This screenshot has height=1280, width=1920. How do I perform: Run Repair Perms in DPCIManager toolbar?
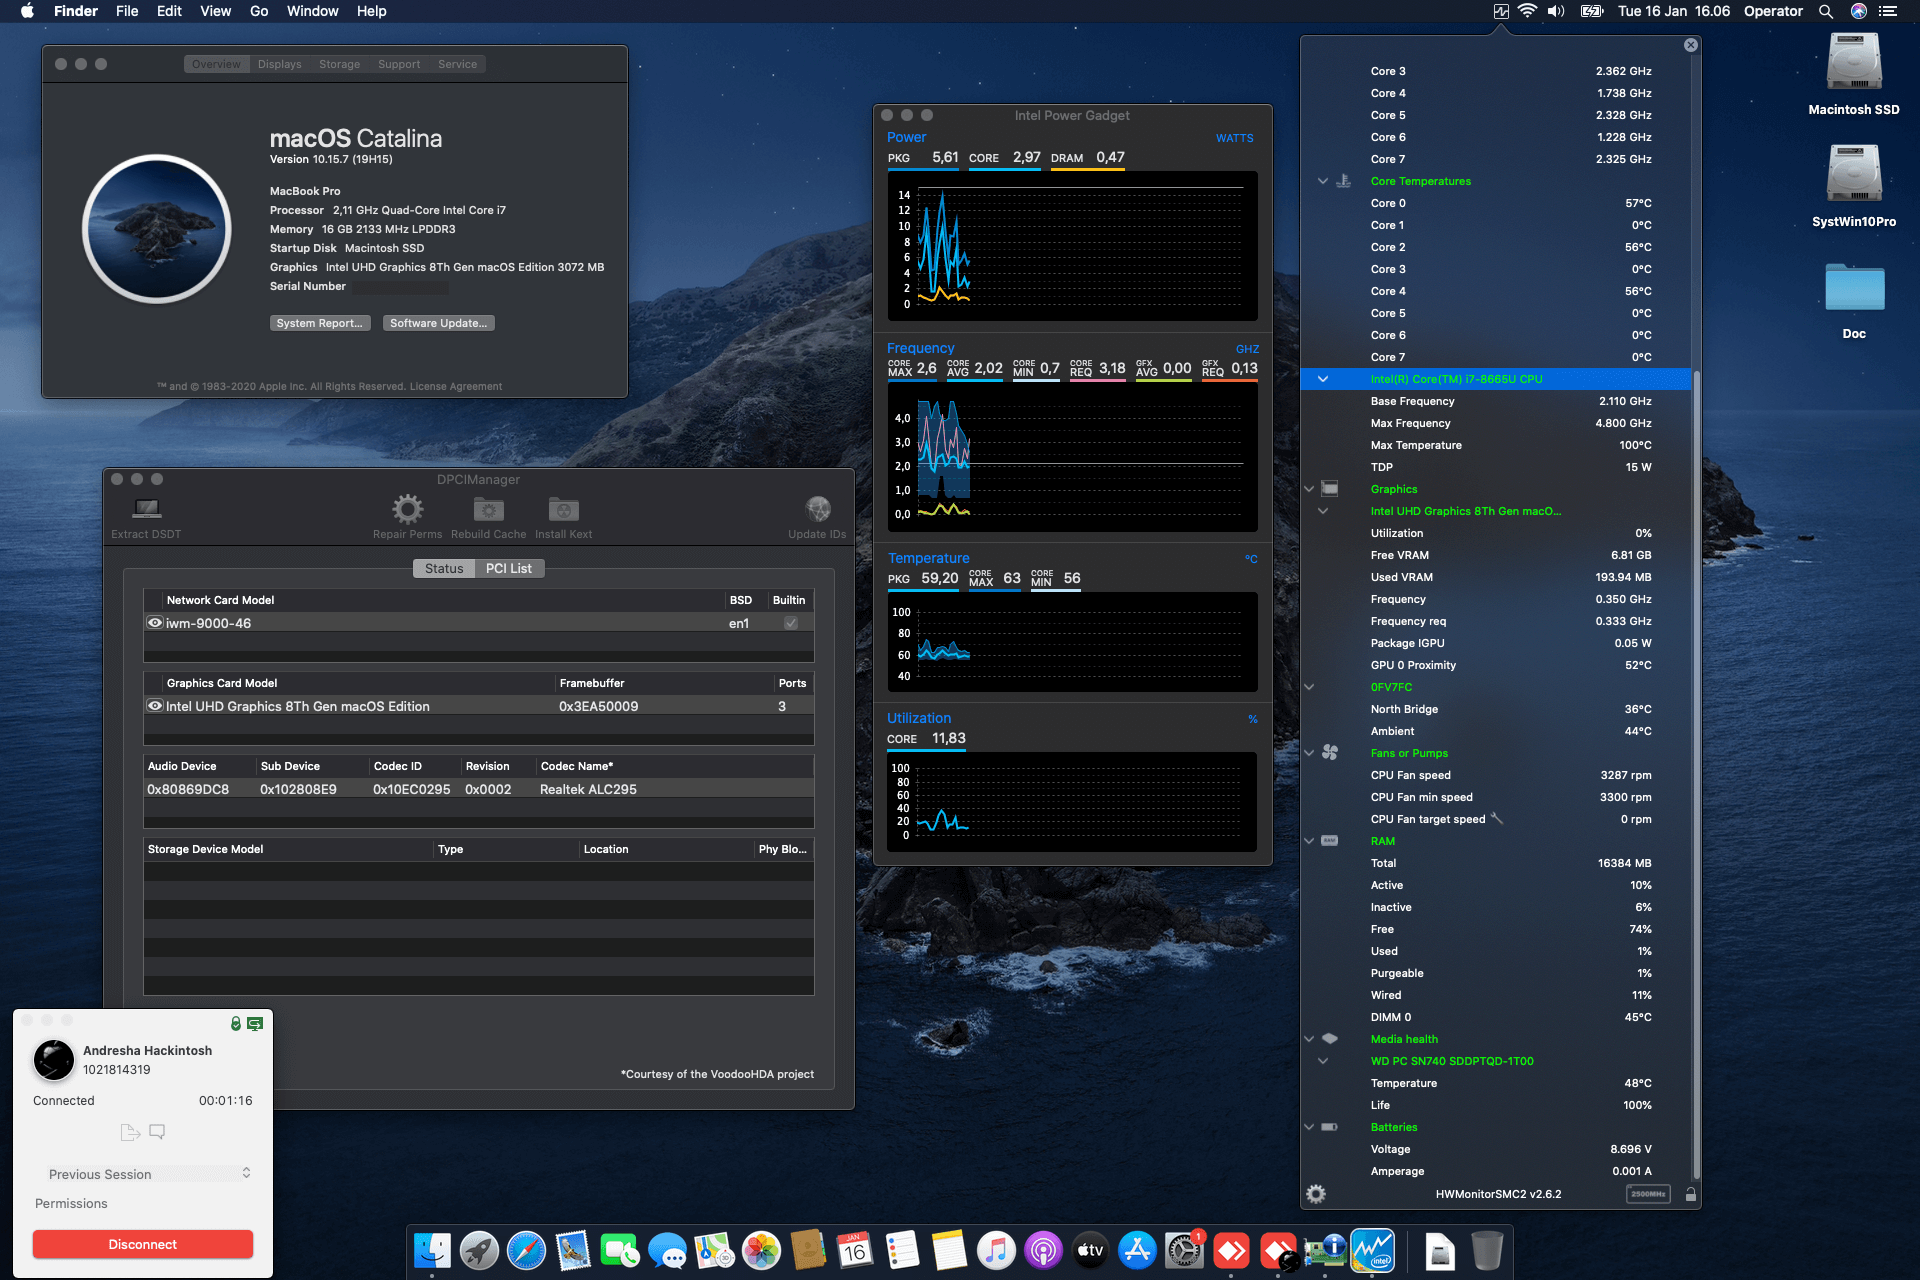pyautogui.click(x=406, y=510)
